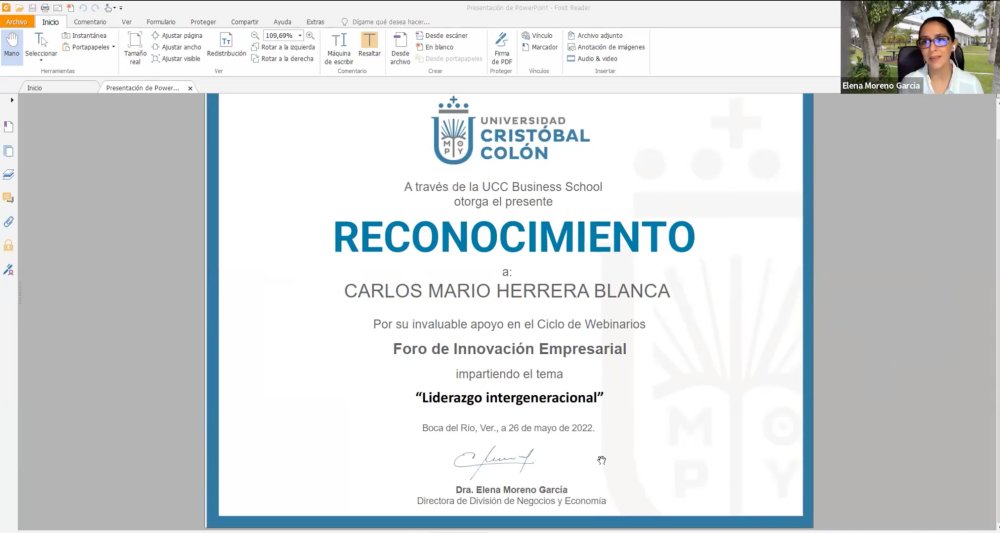
Task: Activate Redistribución reflow view
Action: [226, 45]
